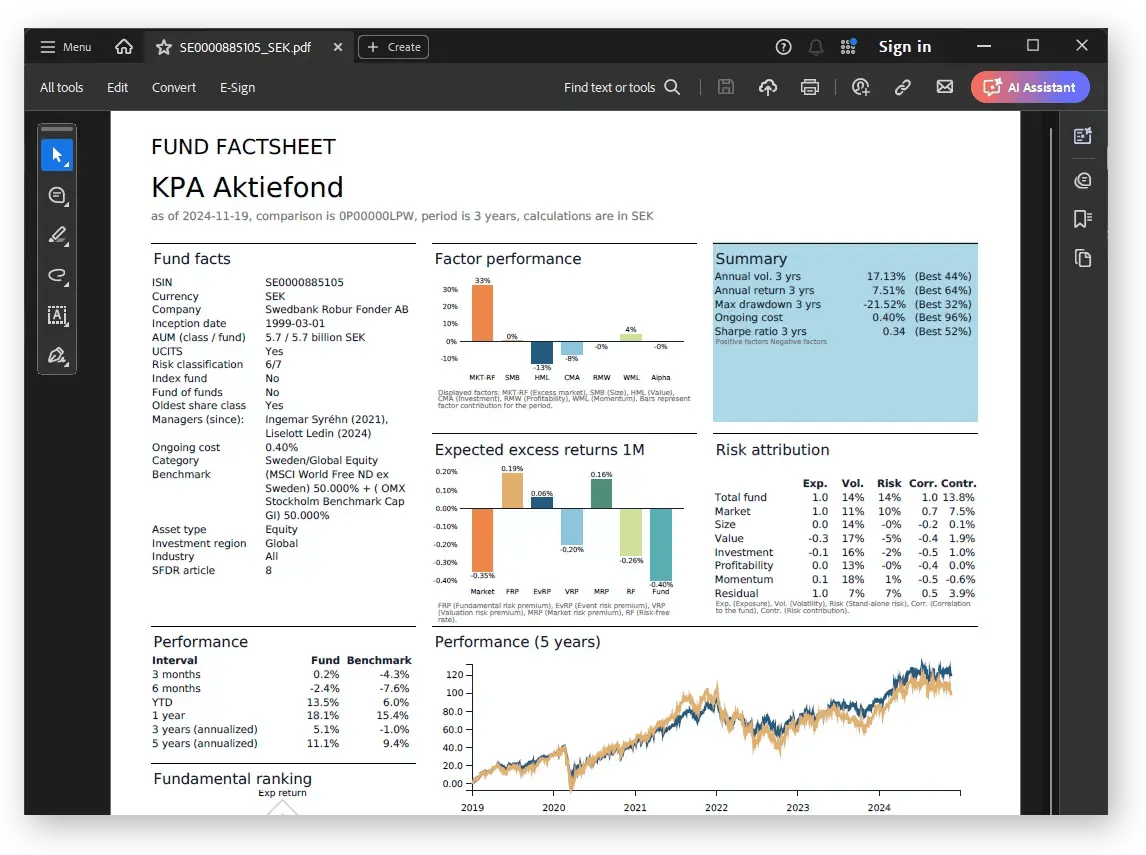This screenshot has height=855, width=1146.
Task: Go to the Home screen icon
Action: pos(124,47)
